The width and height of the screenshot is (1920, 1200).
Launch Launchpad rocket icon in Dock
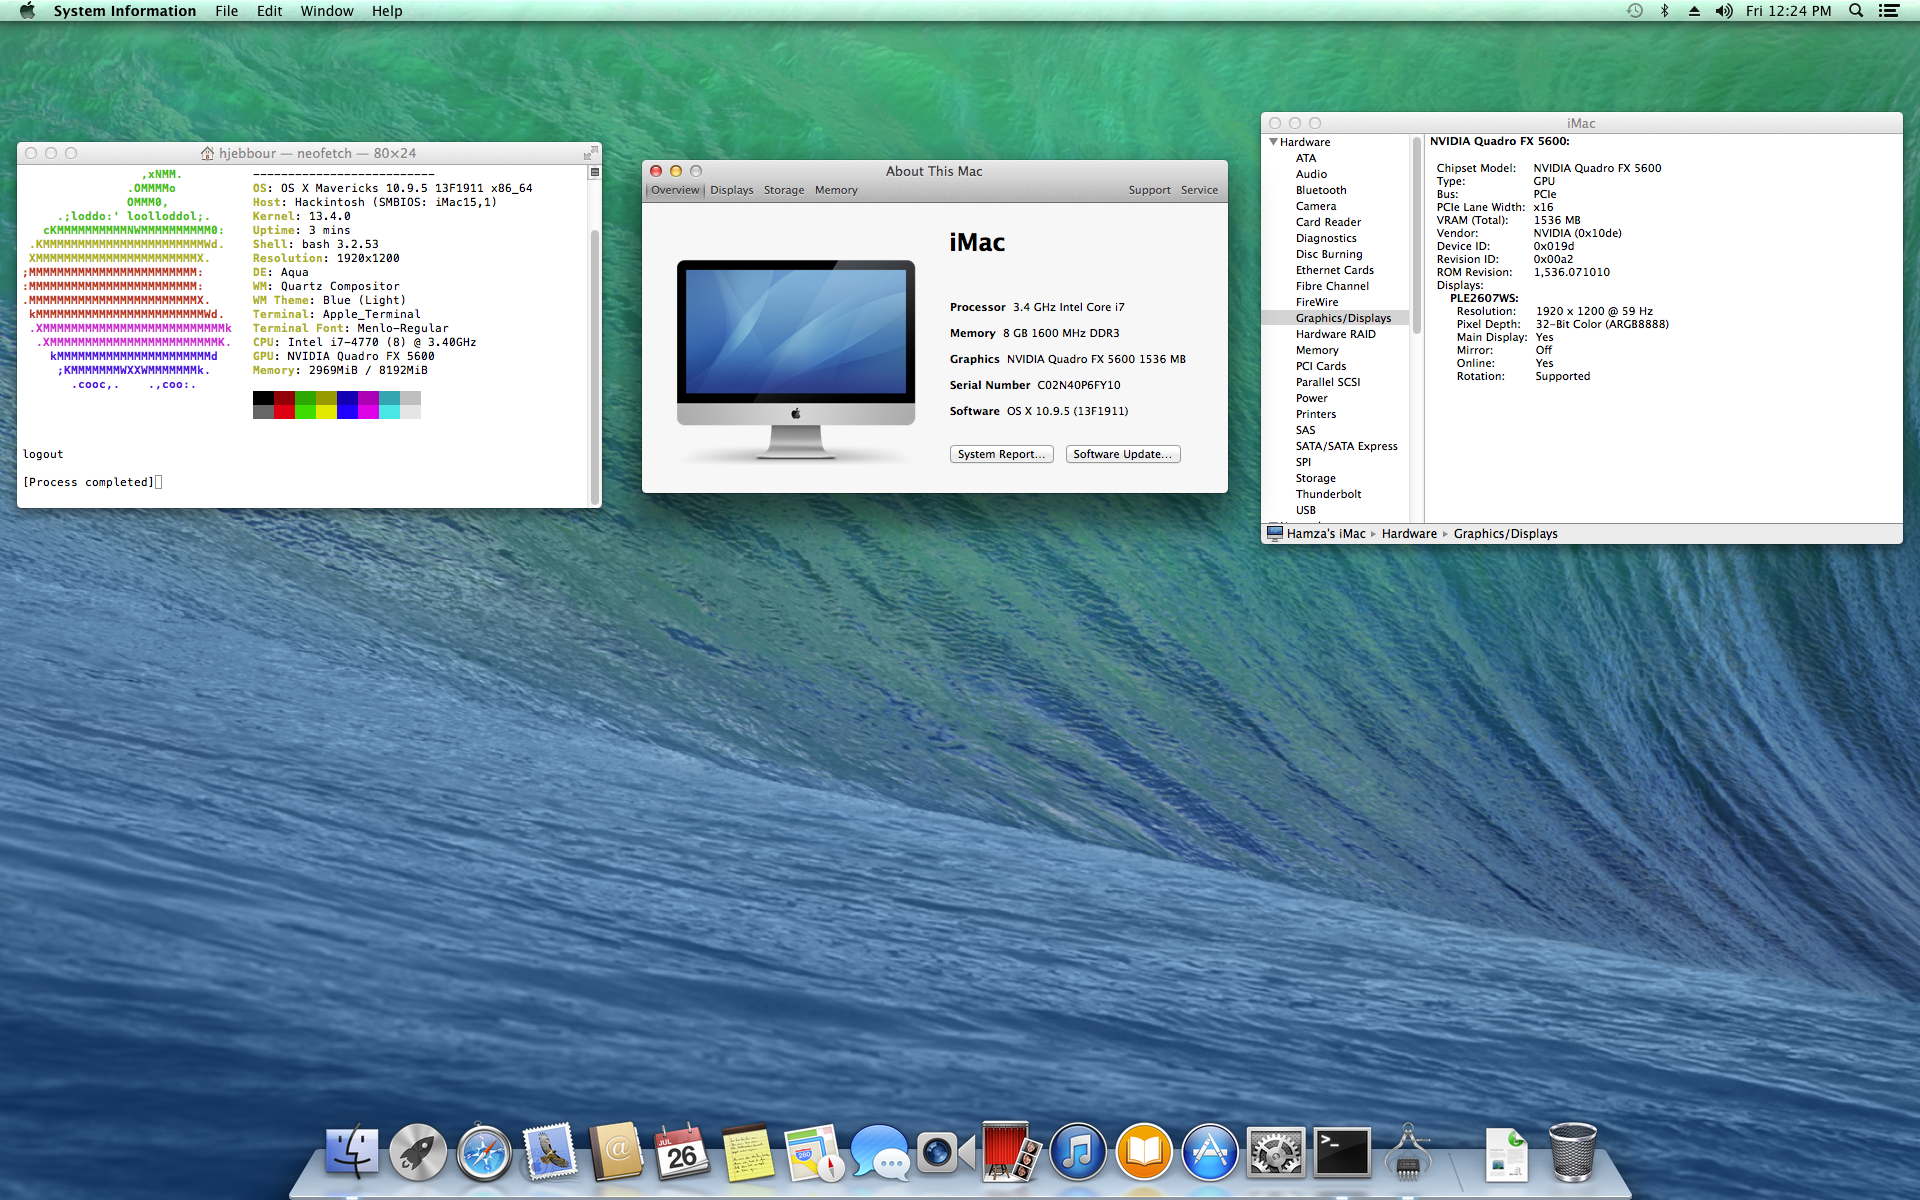[x=418, y=1152]
